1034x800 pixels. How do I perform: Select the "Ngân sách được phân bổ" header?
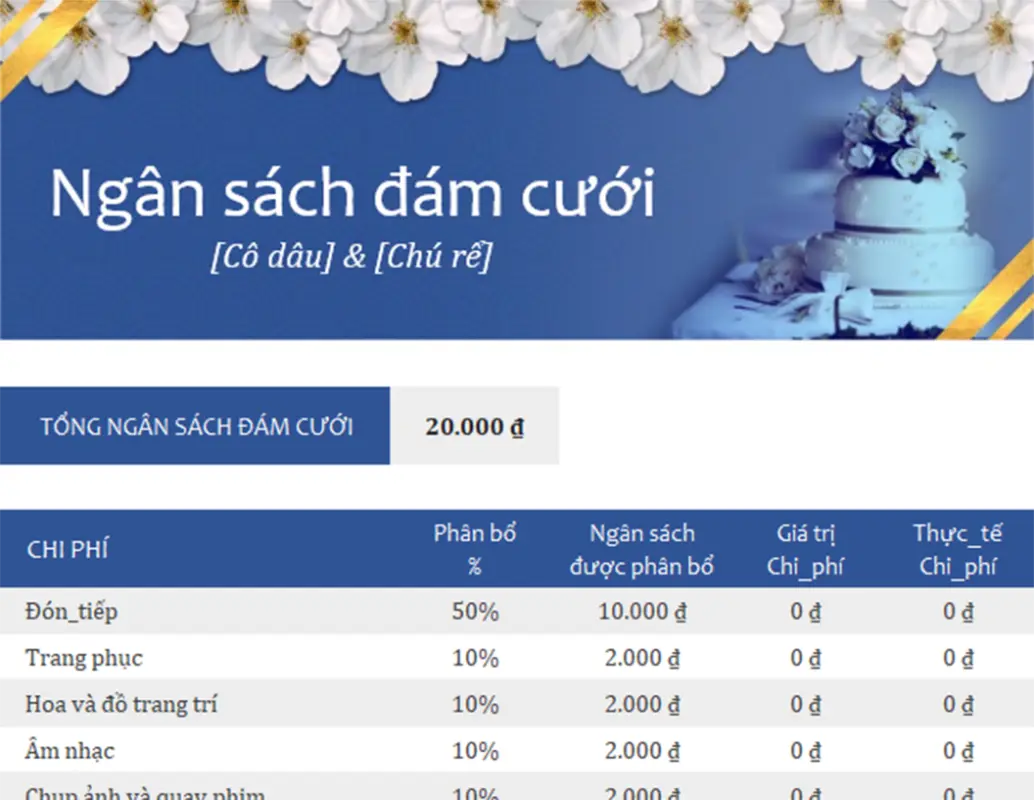click(x=642, y=549)
